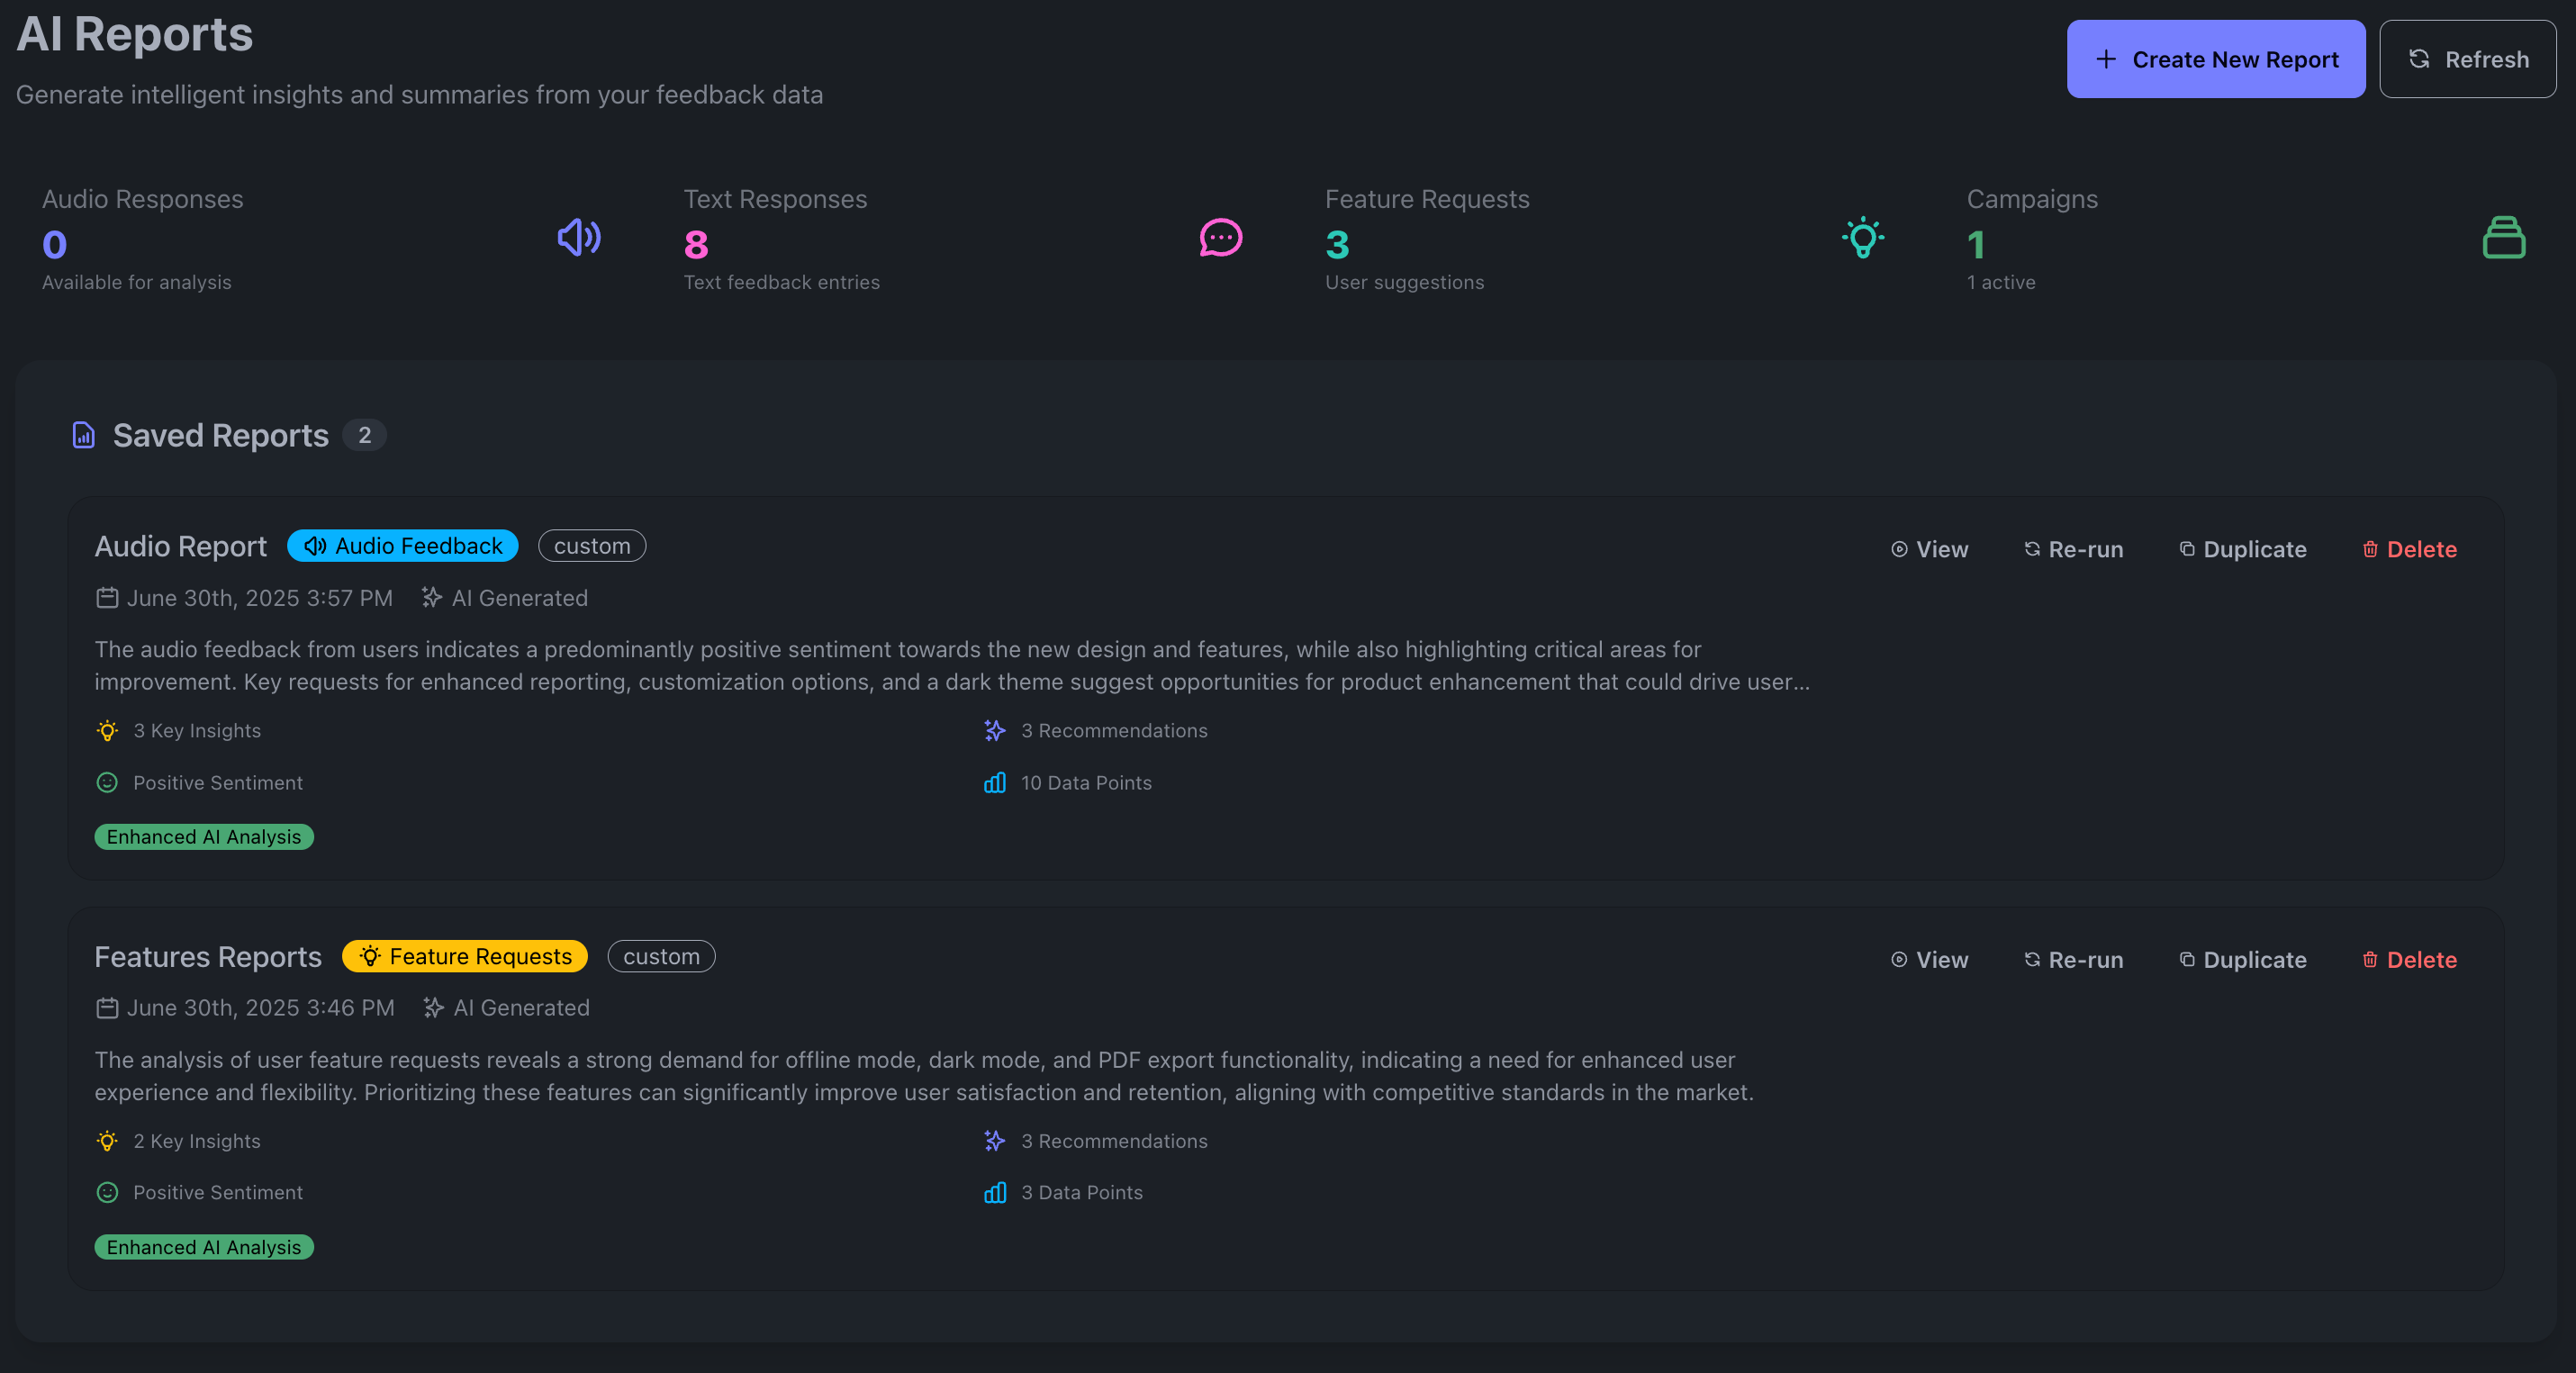The width and height of the screenshot is (2576, 1373).
Task: Click the sparkle icon beside Audio Report recommendations
Action: point(994,731)
